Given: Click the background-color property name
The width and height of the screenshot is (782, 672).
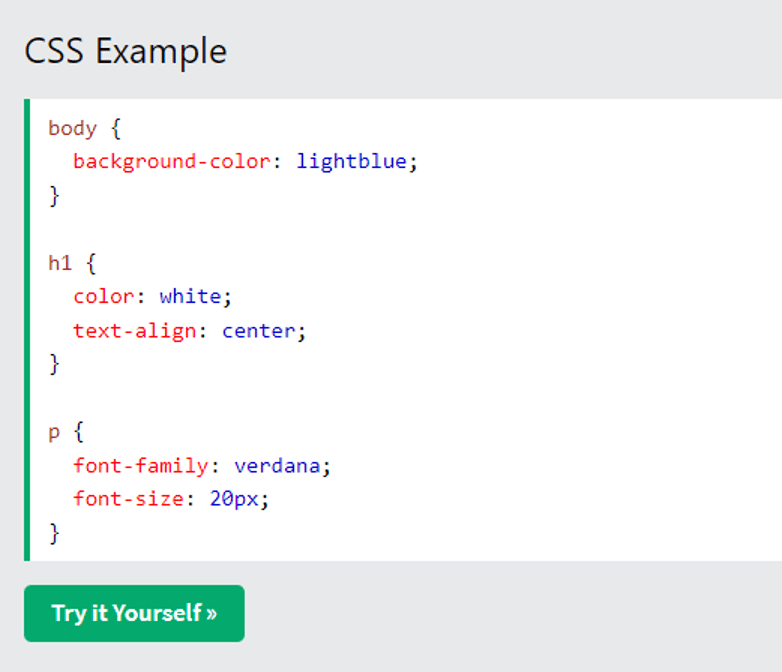Looking at the screenshot, I should click(172, 162).
